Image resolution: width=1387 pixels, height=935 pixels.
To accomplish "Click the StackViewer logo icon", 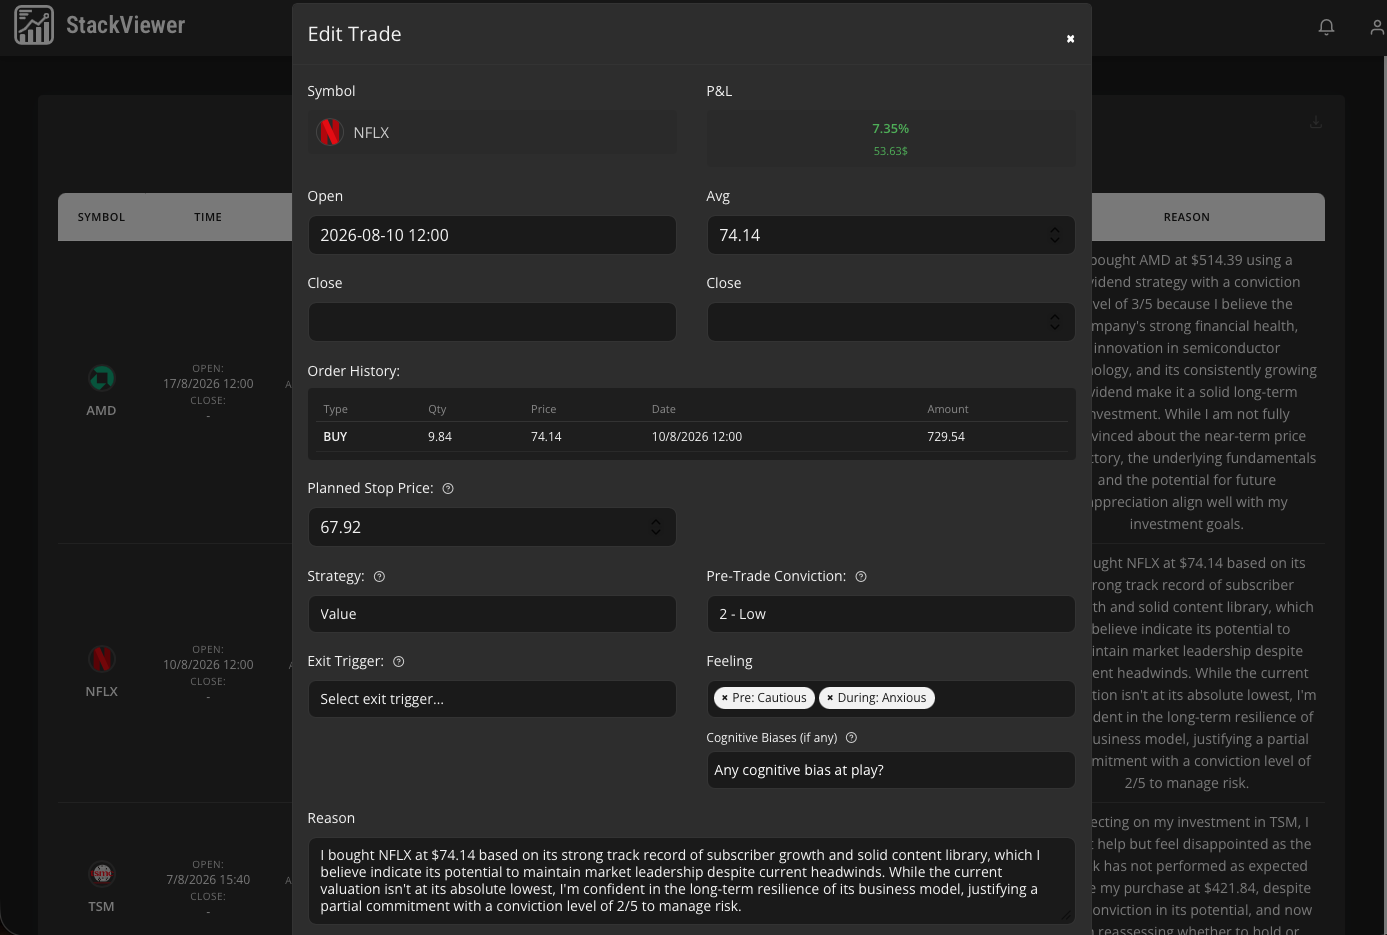I will tap(34, 25).
